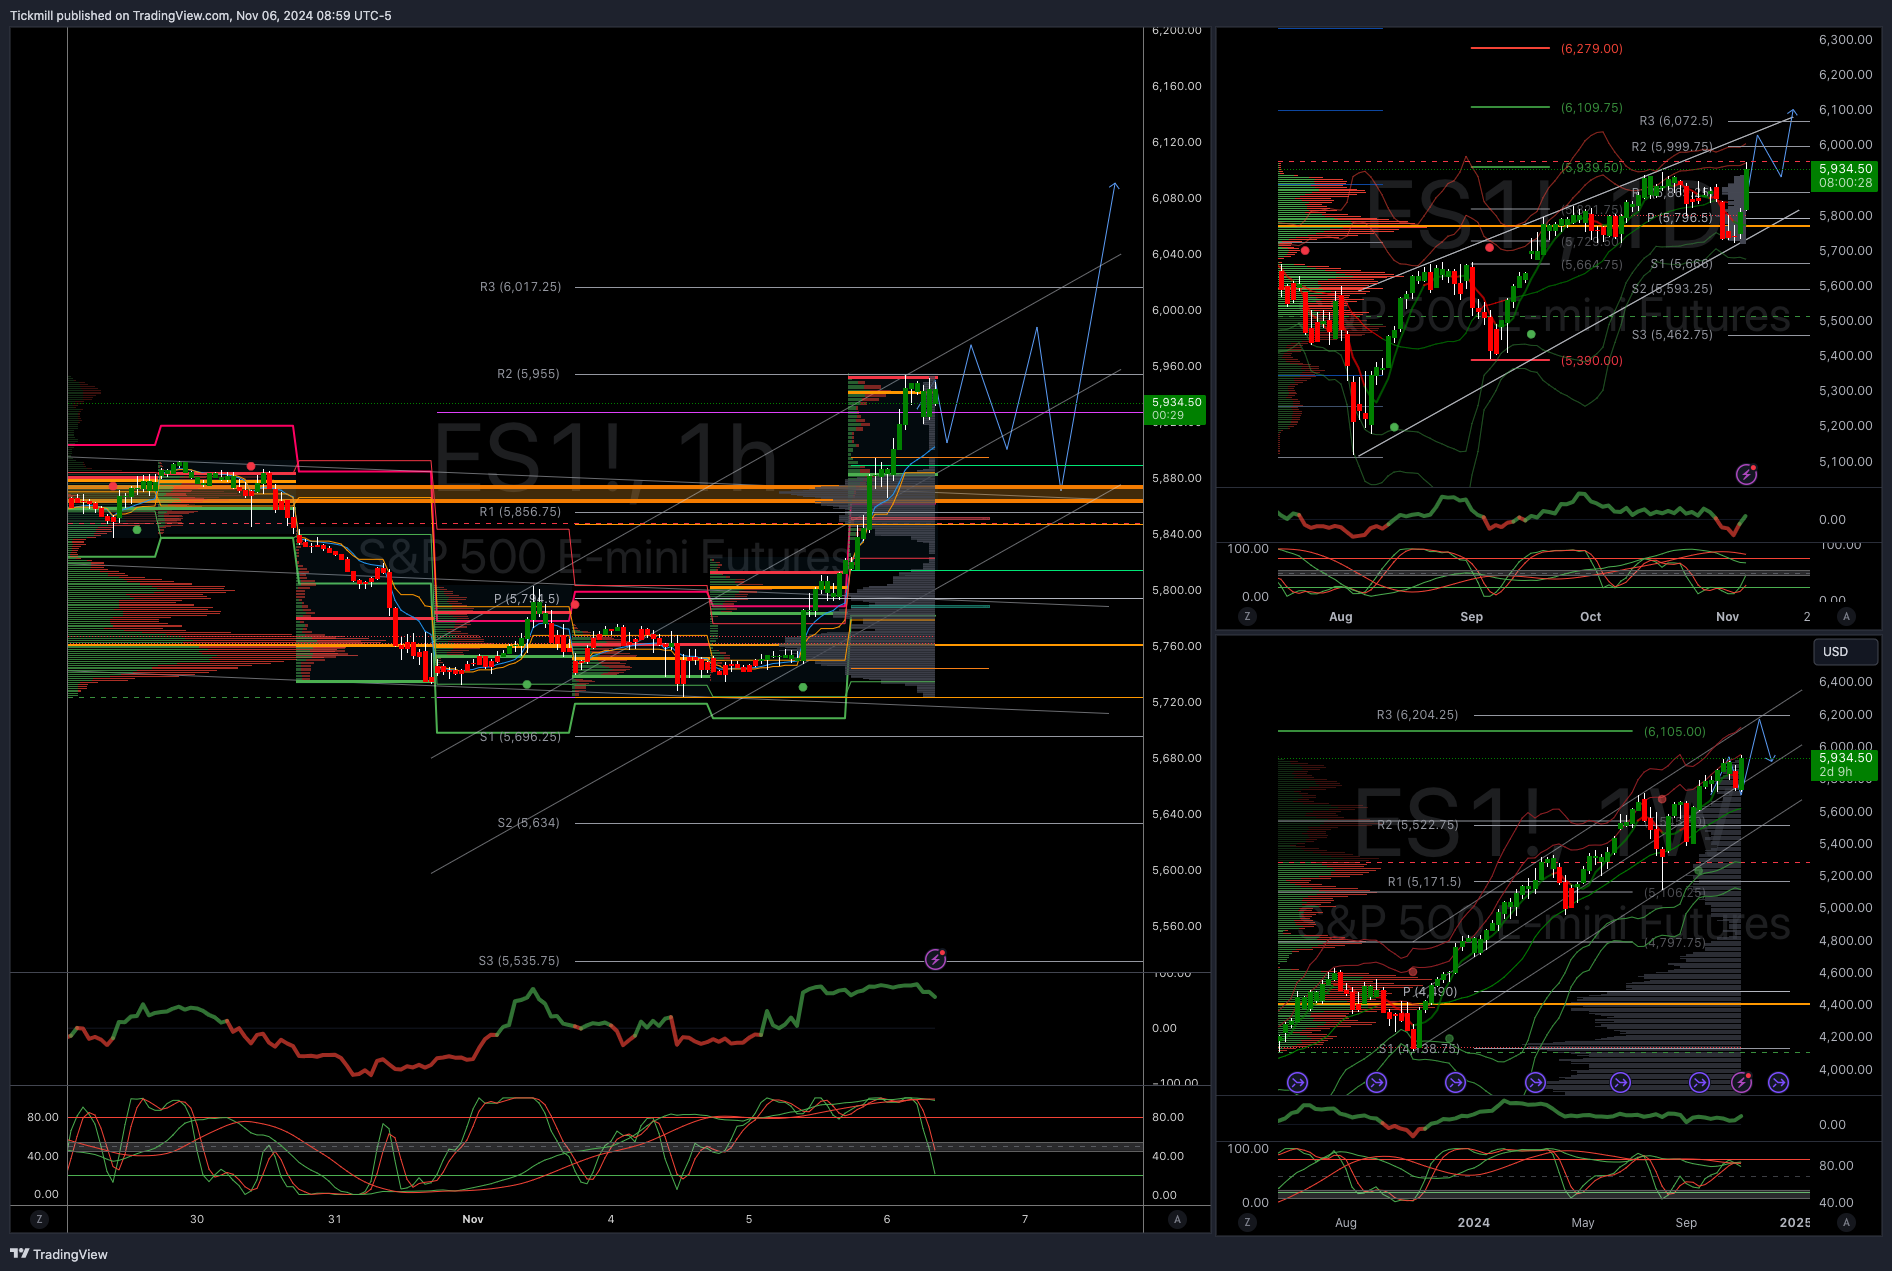
Task: Toggle the A auto-scale button on daily chart
Action: tap(1846, 616)
